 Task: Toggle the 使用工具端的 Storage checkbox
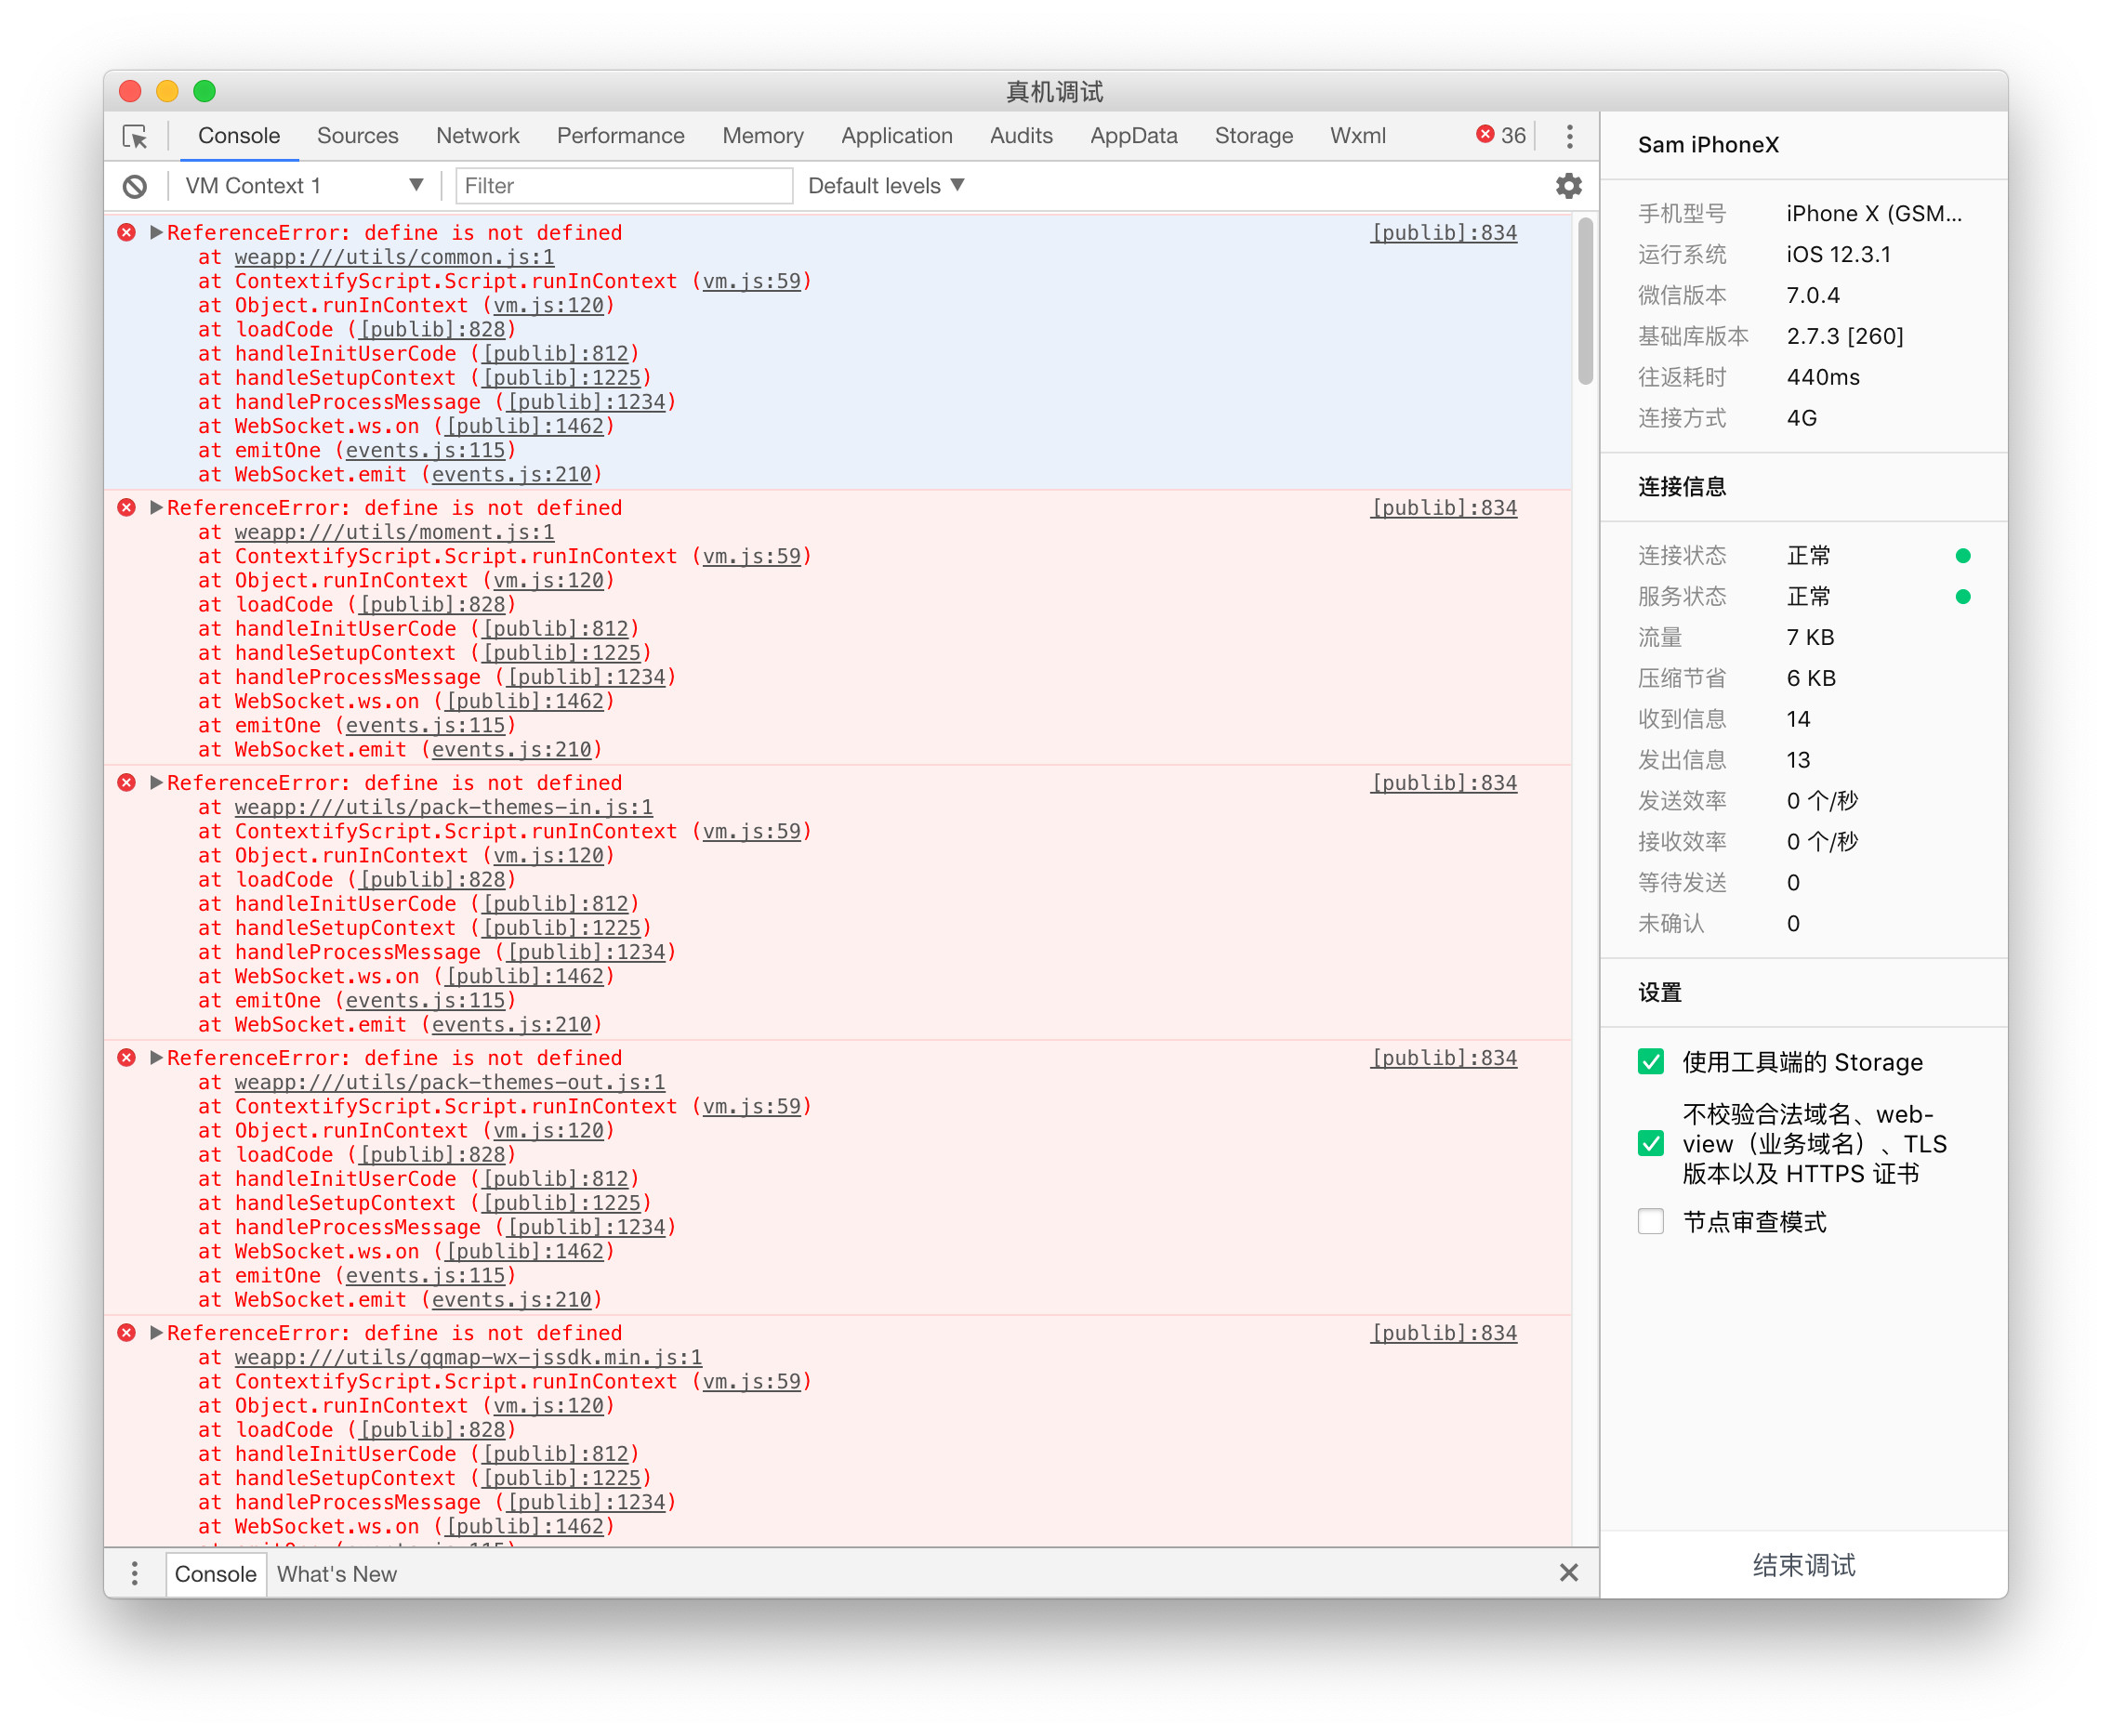(1650, 1062)
